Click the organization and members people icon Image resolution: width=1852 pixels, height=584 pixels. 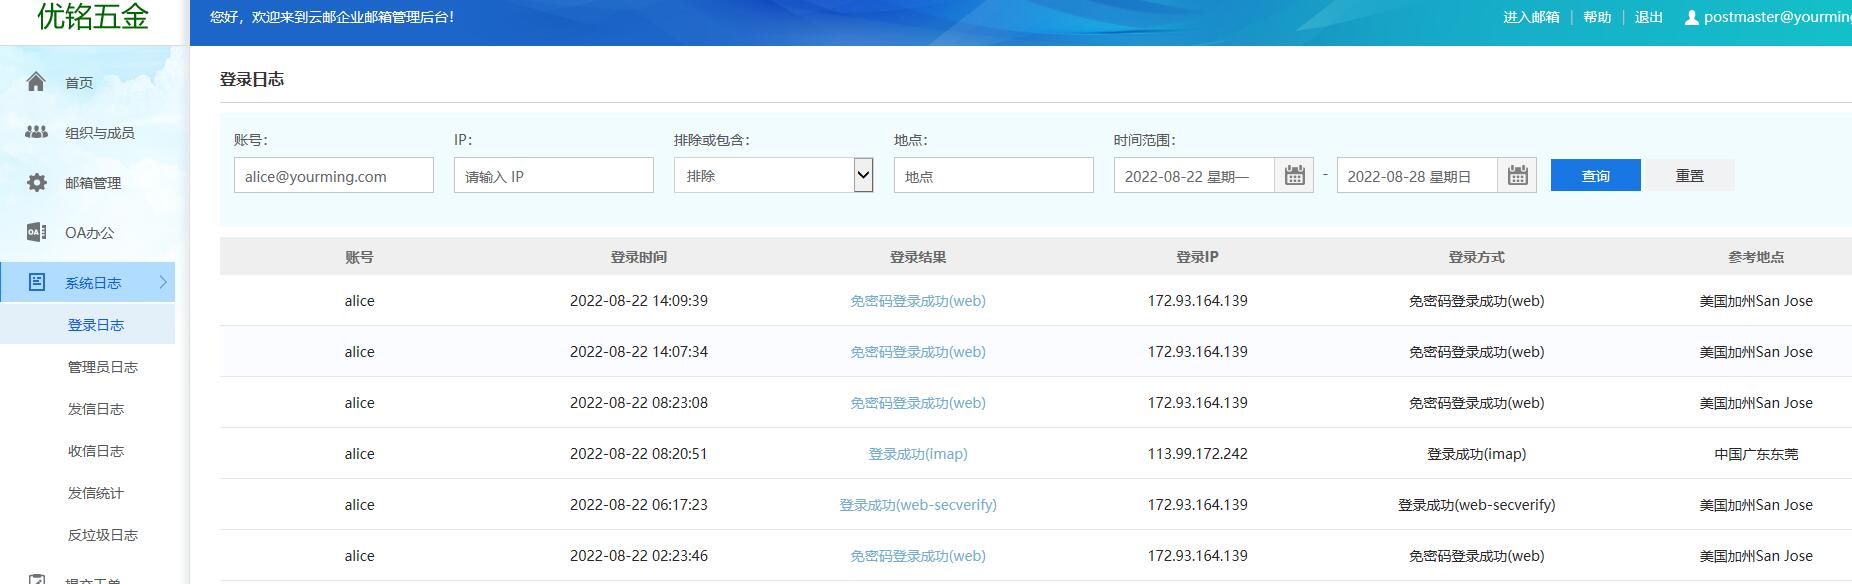pyautogui.click(x=36, y=132)
